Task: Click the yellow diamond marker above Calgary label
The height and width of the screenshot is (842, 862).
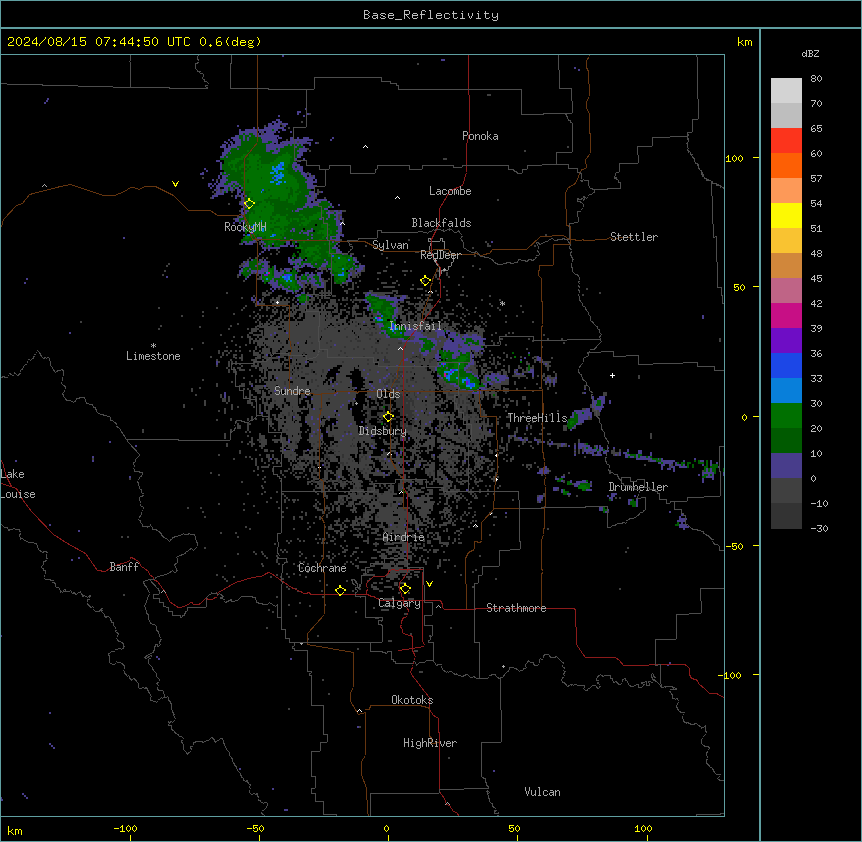Action: click(405, 589)
